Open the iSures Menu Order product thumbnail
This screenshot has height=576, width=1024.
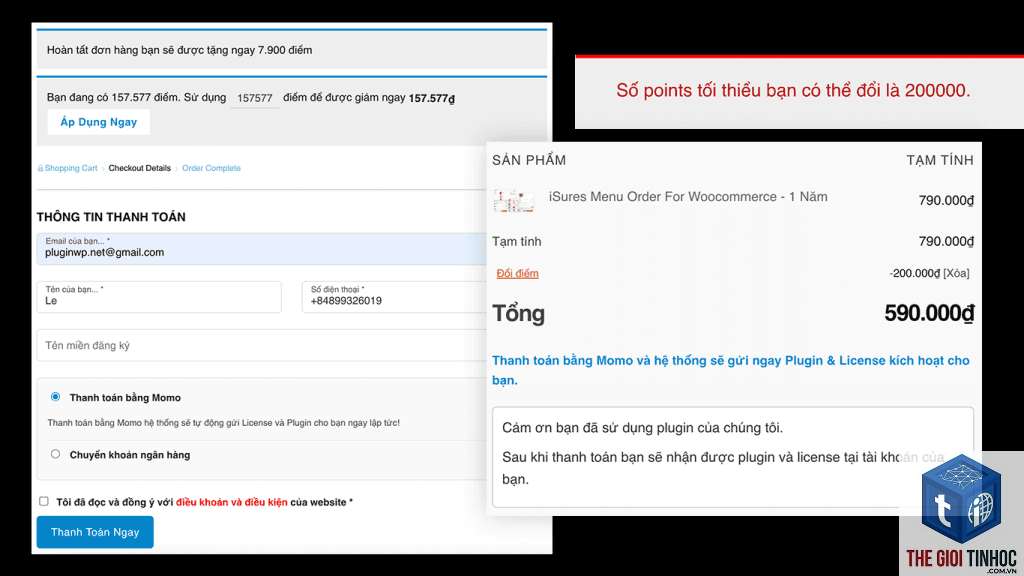513,200
